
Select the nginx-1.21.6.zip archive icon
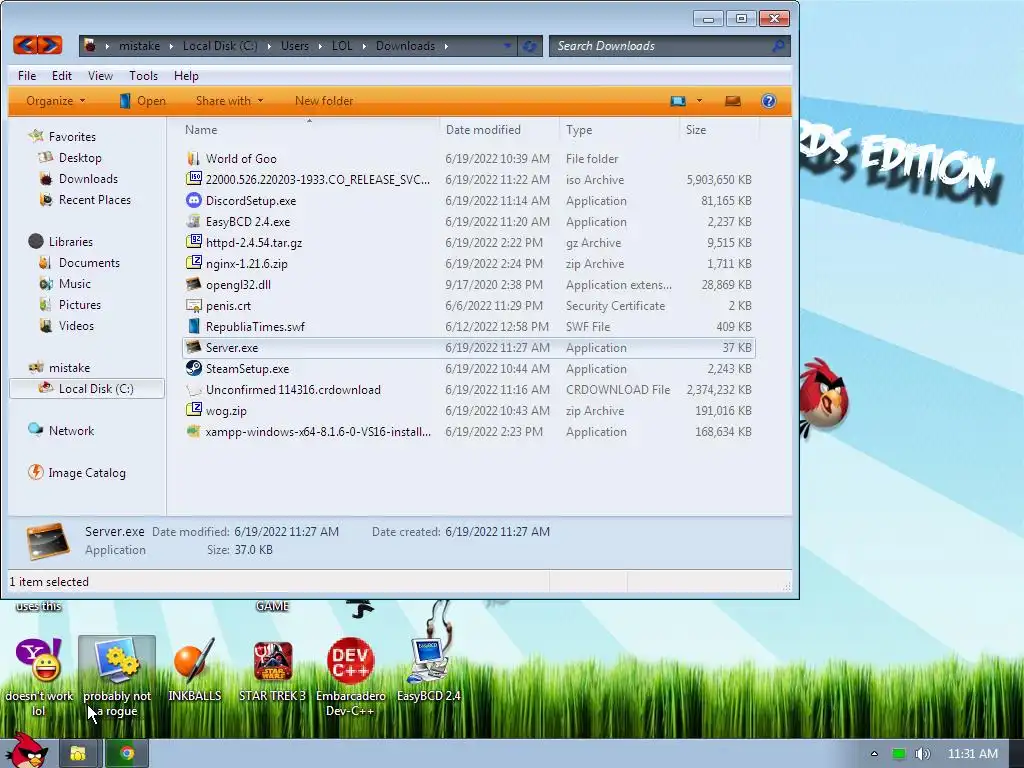(x=193, y=263)
